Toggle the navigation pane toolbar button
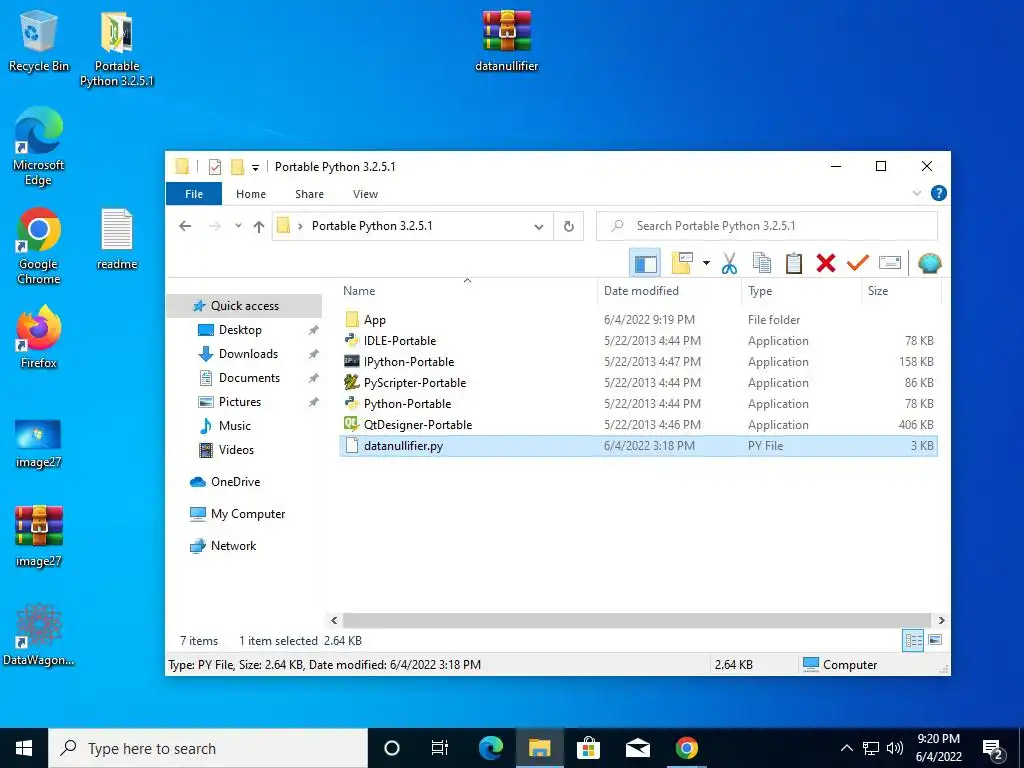This screenshot has width=1024, height=768. pos(645,263)
